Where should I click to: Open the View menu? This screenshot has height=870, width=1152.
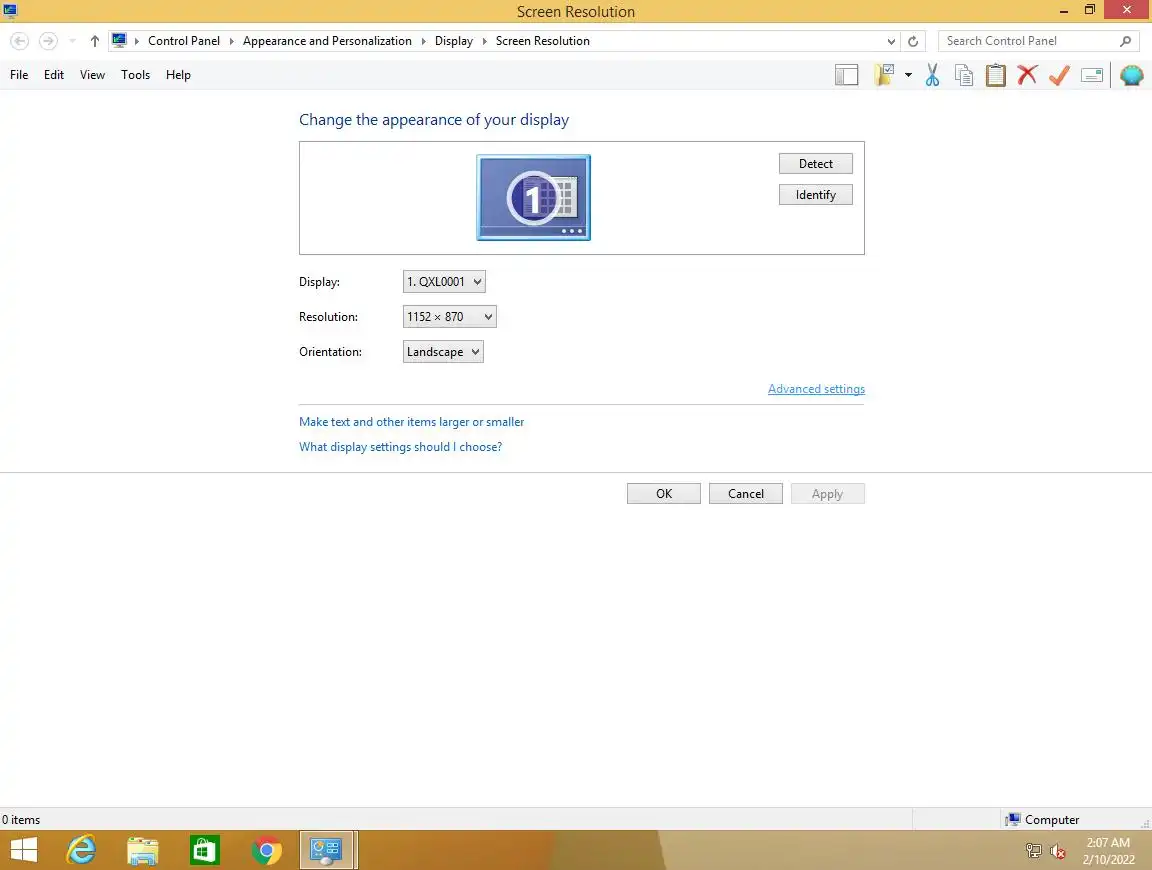tap(93, 75)
